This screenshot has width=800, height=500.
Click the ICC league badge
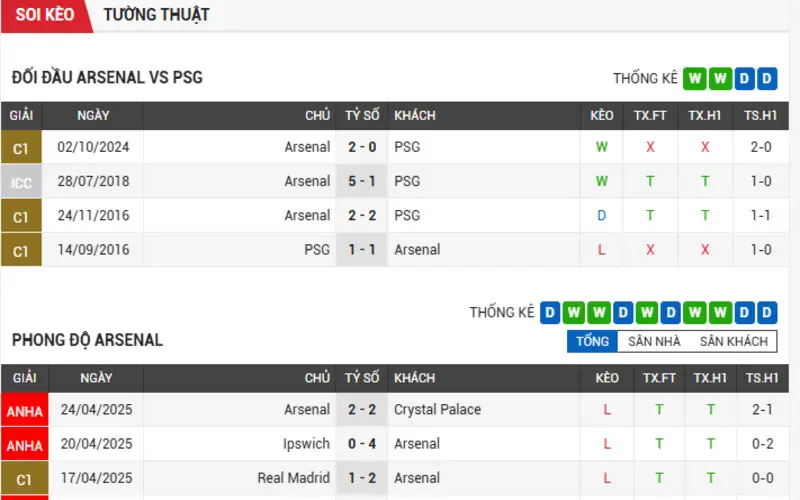click(x=21, y=181)
